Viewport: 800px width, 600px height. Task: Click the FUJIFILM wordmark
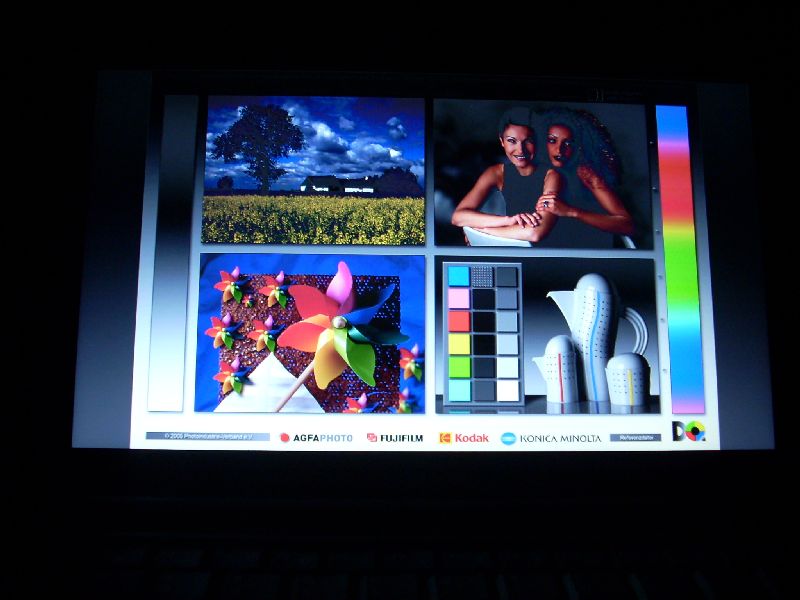click(402, 438)
